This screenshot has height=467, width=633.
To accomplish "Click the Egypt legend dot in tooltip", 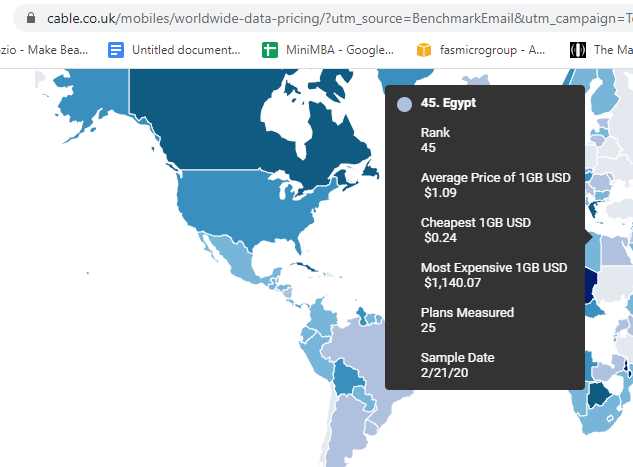I will pyautogui.click(x=404, y=103).
